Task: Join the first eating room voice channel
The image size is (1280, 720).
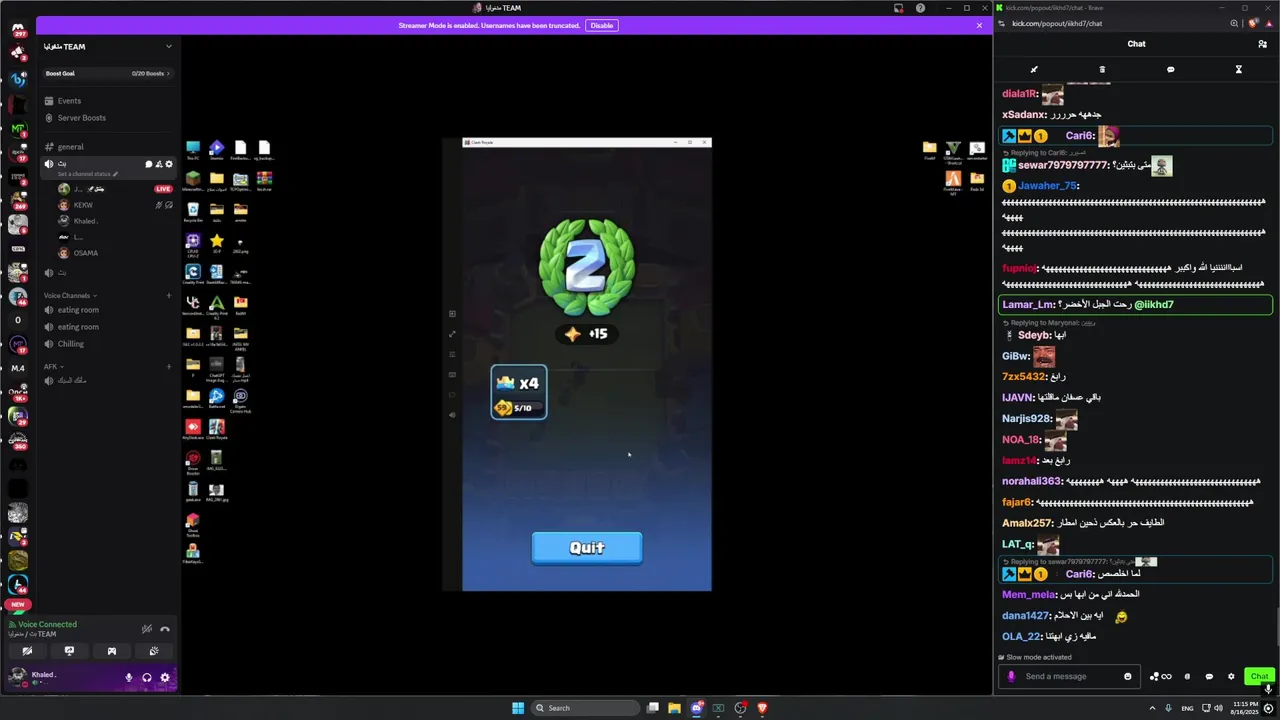Action: click(x=78, y=310)
